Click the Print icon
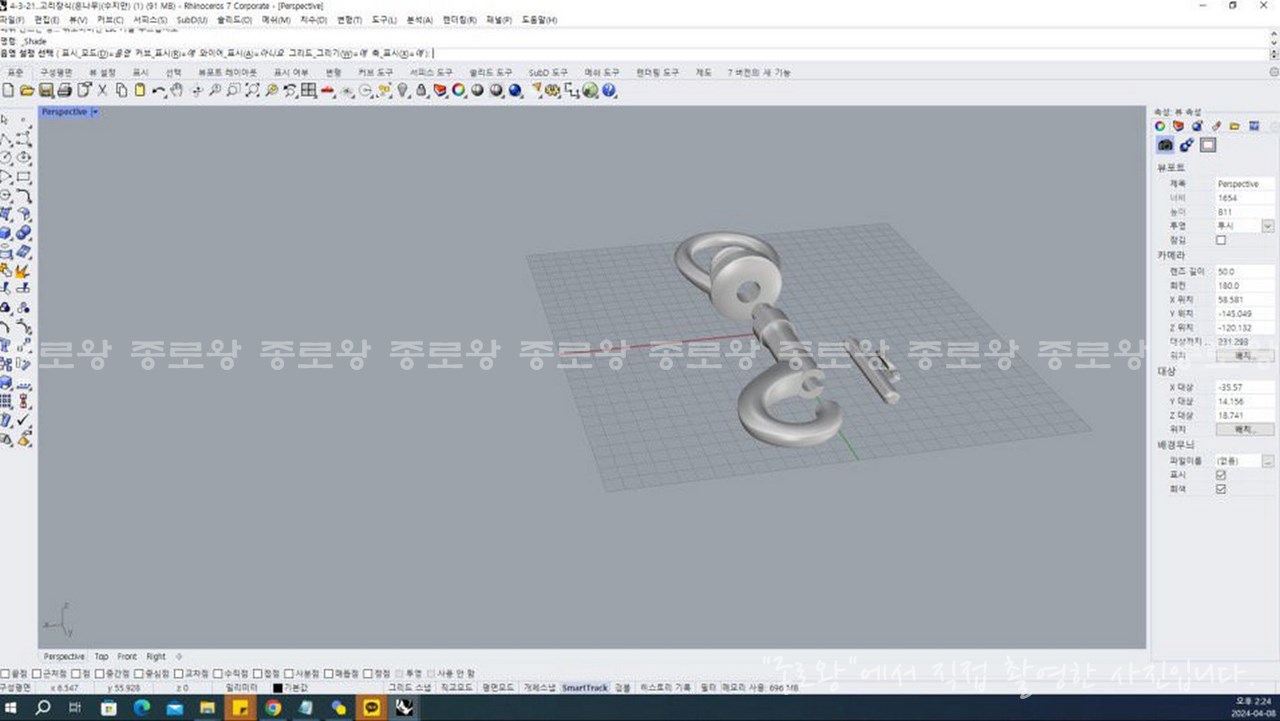 tap(64, 90)
